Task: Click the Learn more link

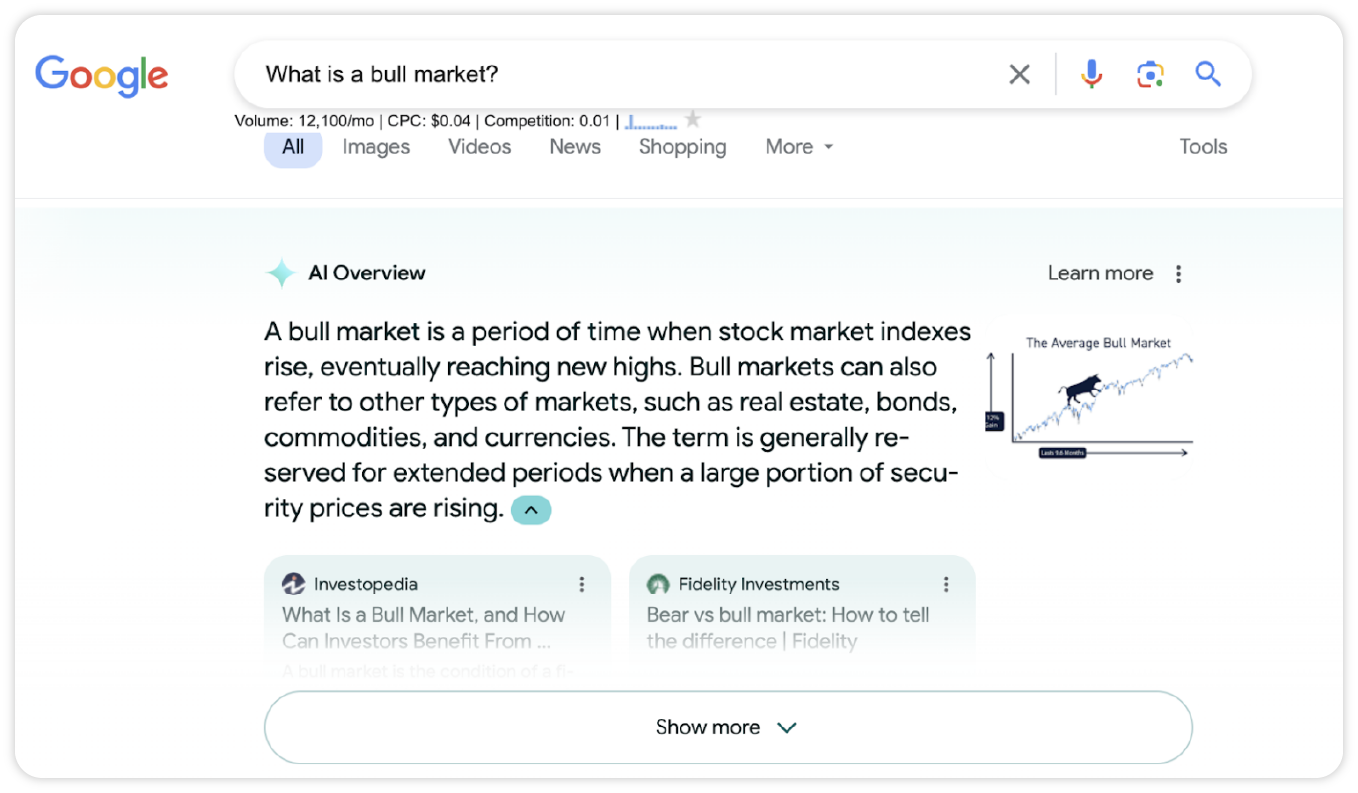Action: 1100,273
